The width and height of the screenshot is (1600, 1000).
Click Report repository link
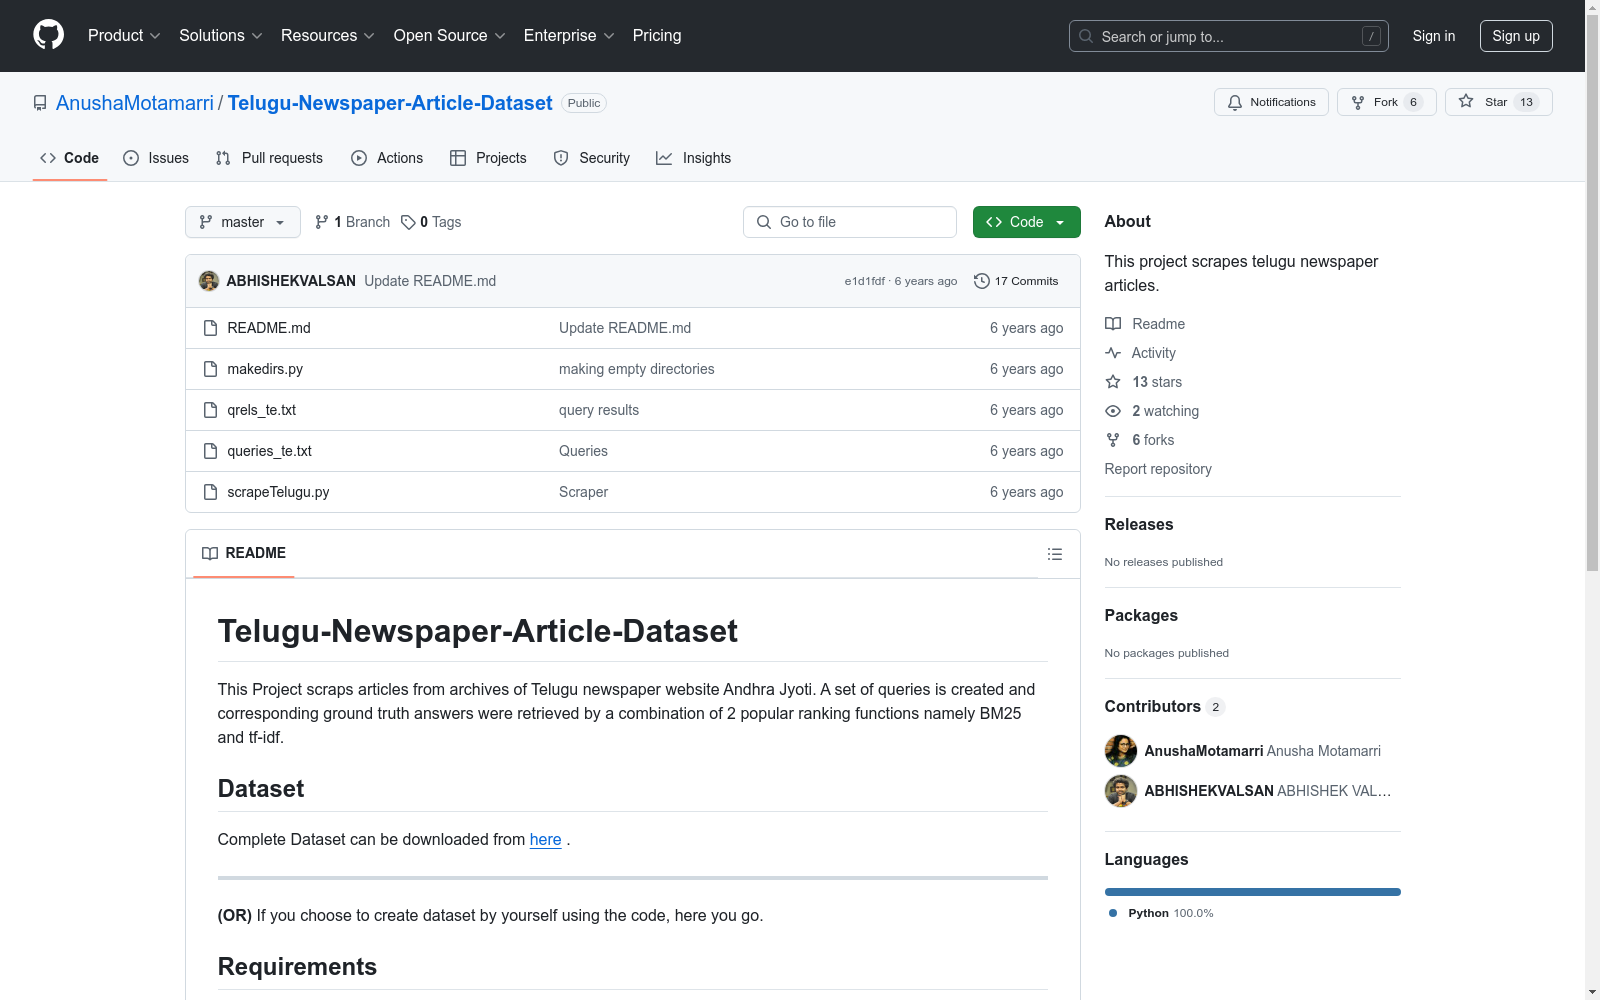(1158, 469)
